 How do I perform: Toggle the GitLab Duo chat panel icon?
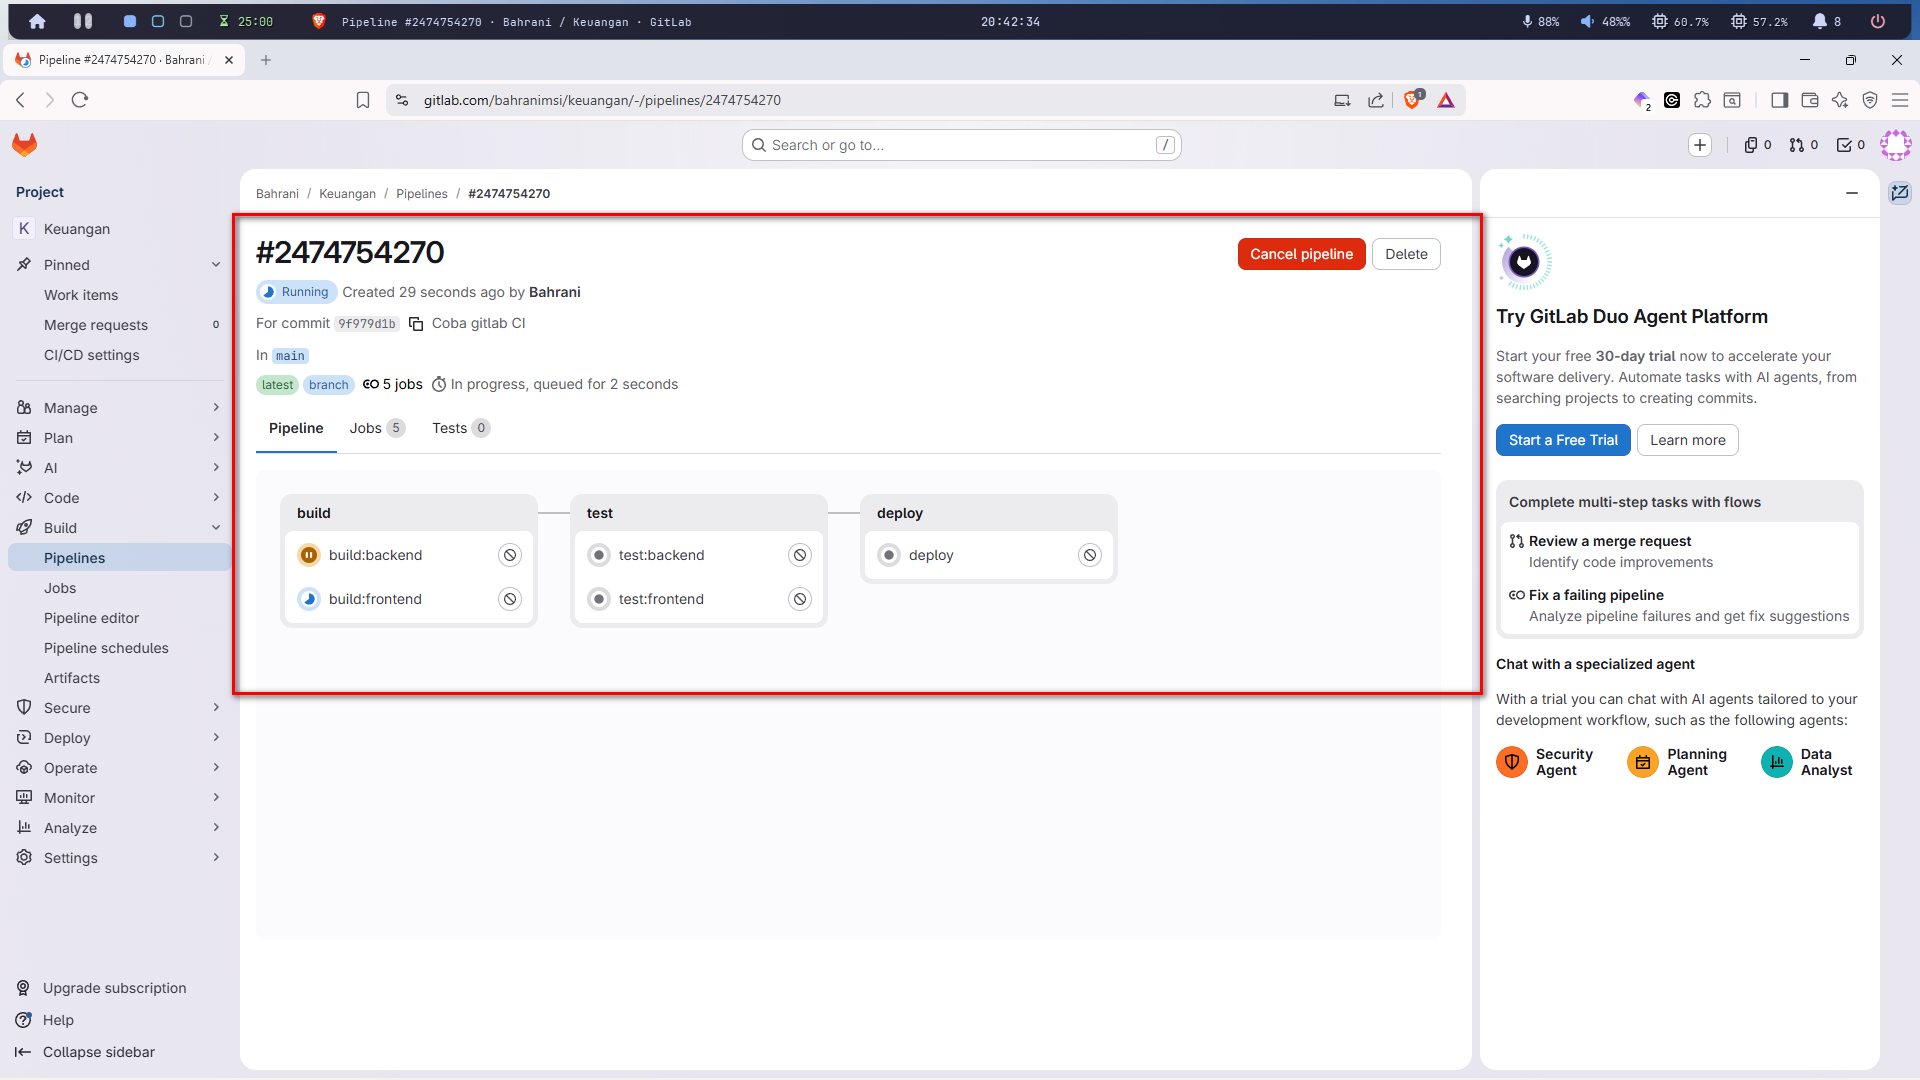[x=1900, y=193]
